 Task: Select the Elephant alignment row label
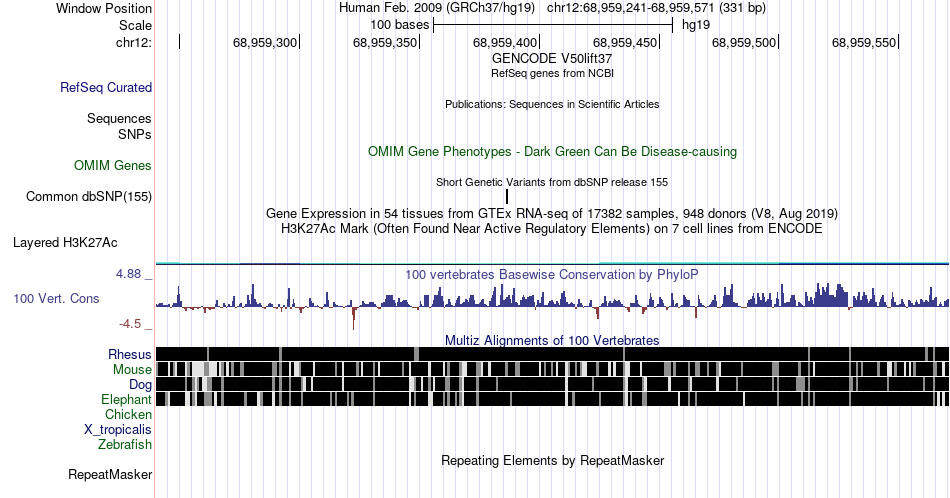click(127, 399)
